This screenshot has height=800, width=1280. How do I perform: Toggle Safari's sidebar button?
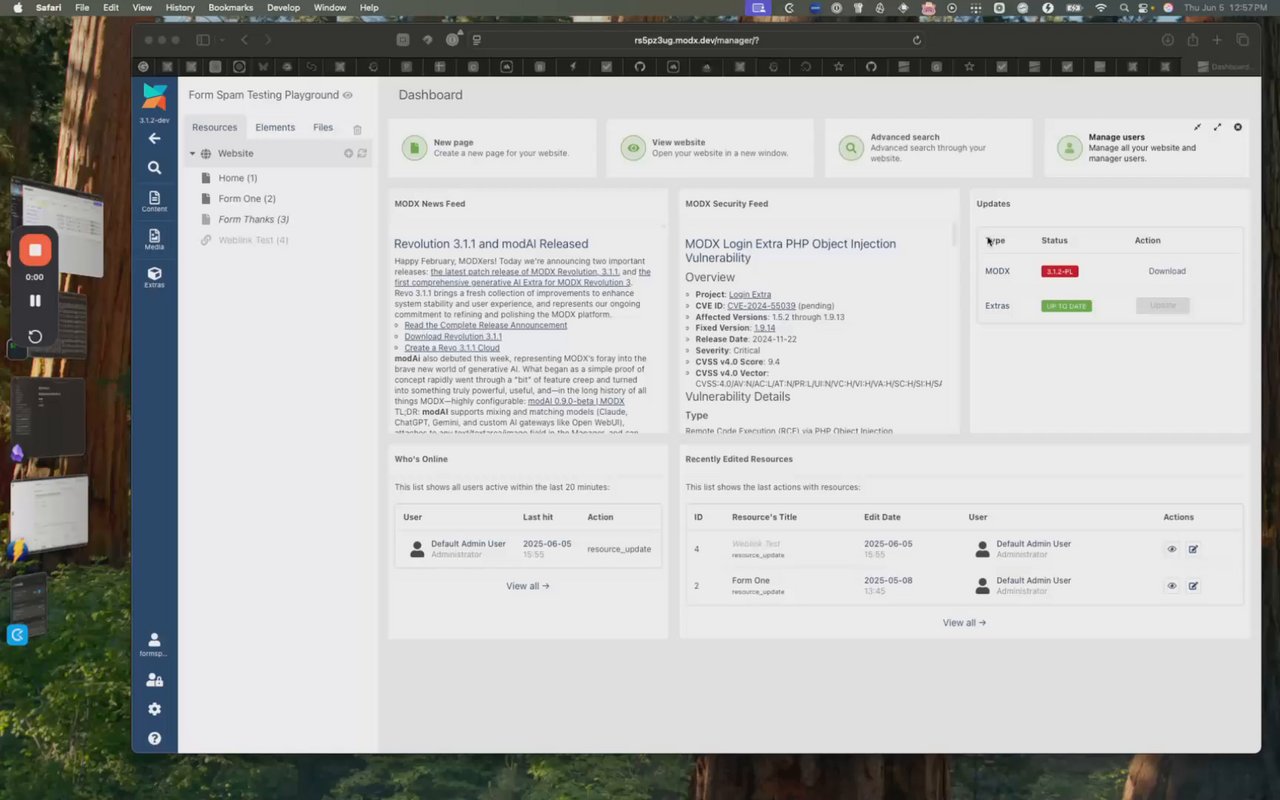click(x=203, y=40)
